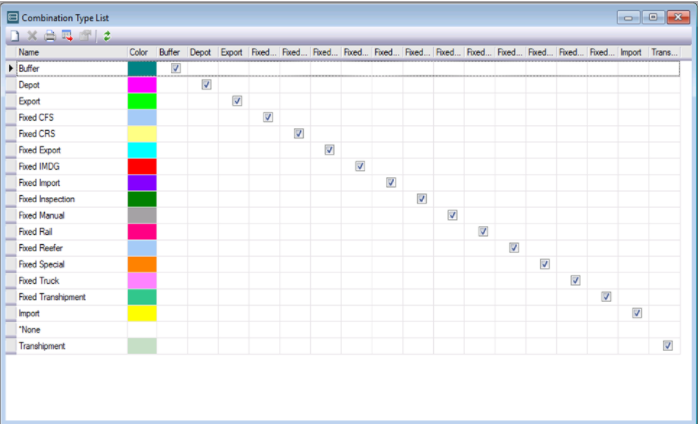Select the yellow Import color swatch
Screen dimensions: 698x434
142,313
